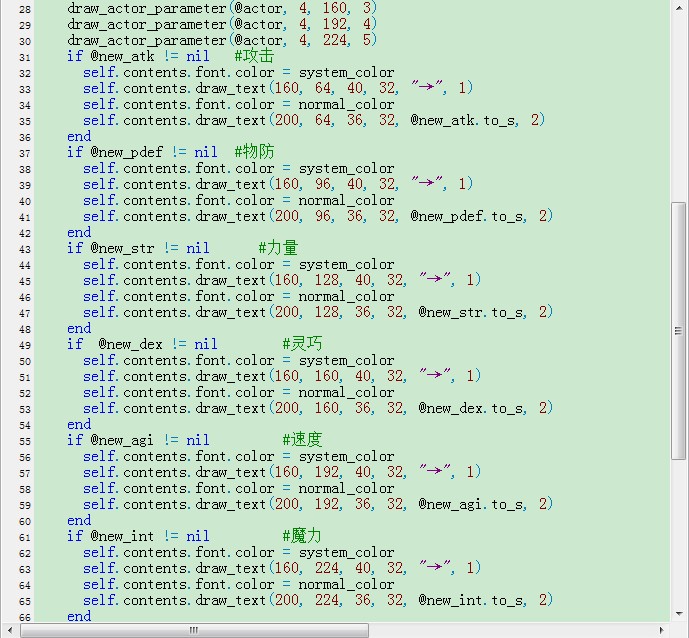Click @new_dex.to_s on line 53
This screenshot has width=689, height=638.
point(472,409)
